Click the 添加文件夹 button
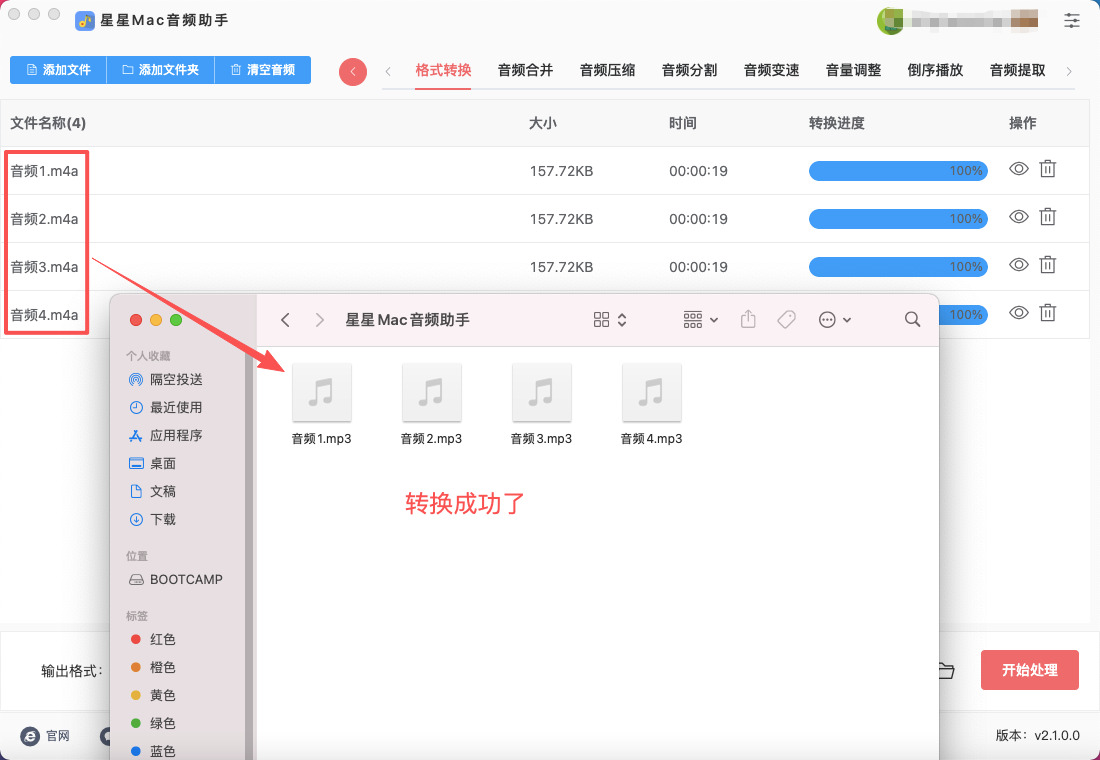 point(161,70)
